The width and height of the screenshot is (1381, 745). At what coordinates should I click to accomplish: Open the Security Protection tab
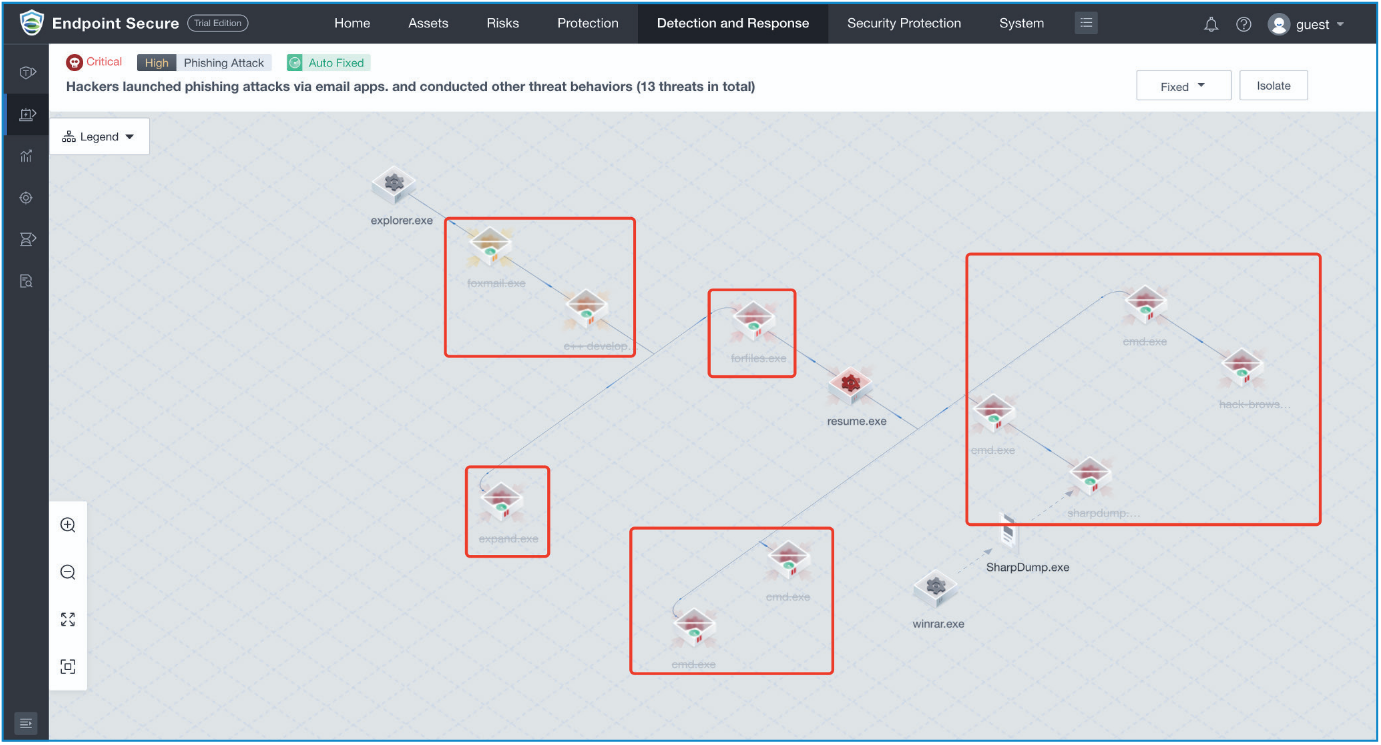(904, 23)
